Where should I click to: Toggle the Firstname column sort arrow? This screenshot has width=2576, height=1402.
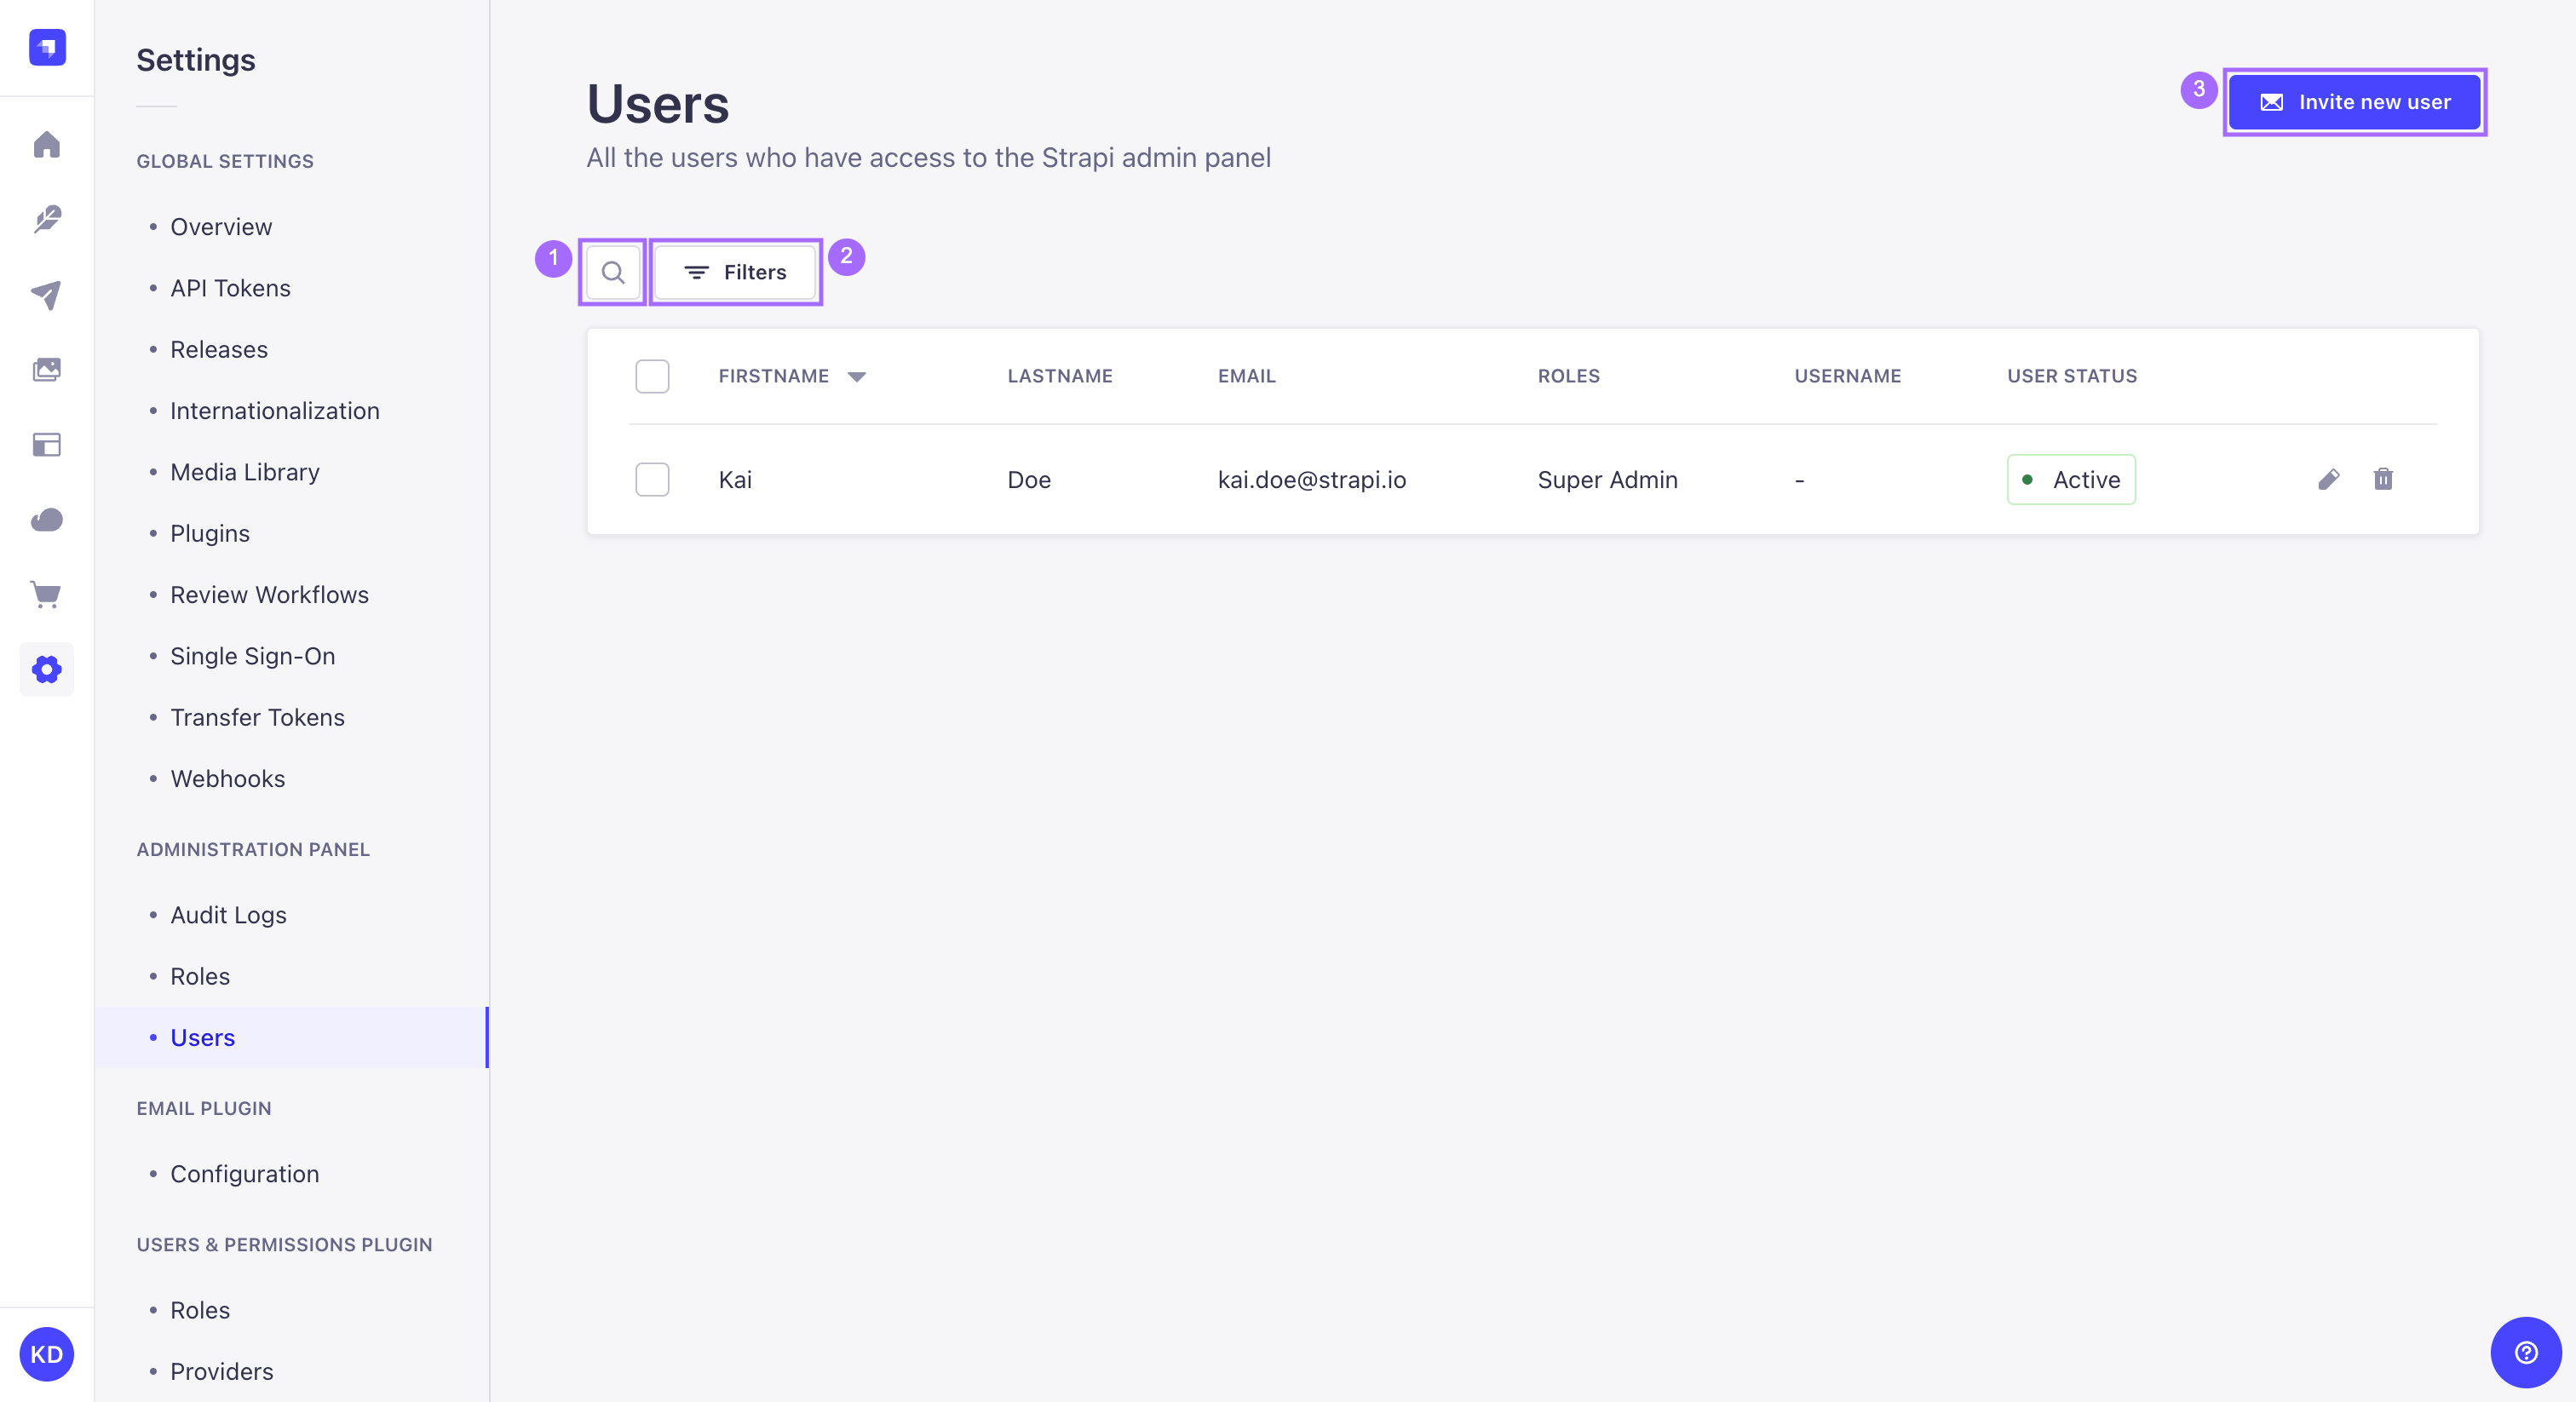coord(857,376)
